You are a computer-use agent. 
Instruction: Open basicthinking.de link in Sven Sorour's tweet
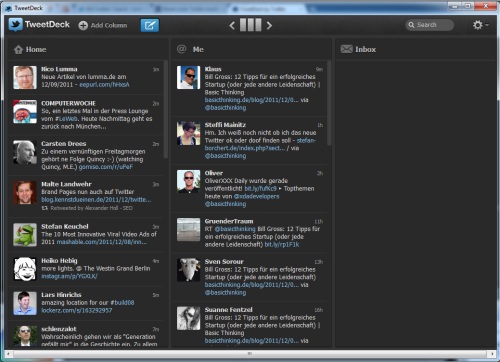[252, 285]
